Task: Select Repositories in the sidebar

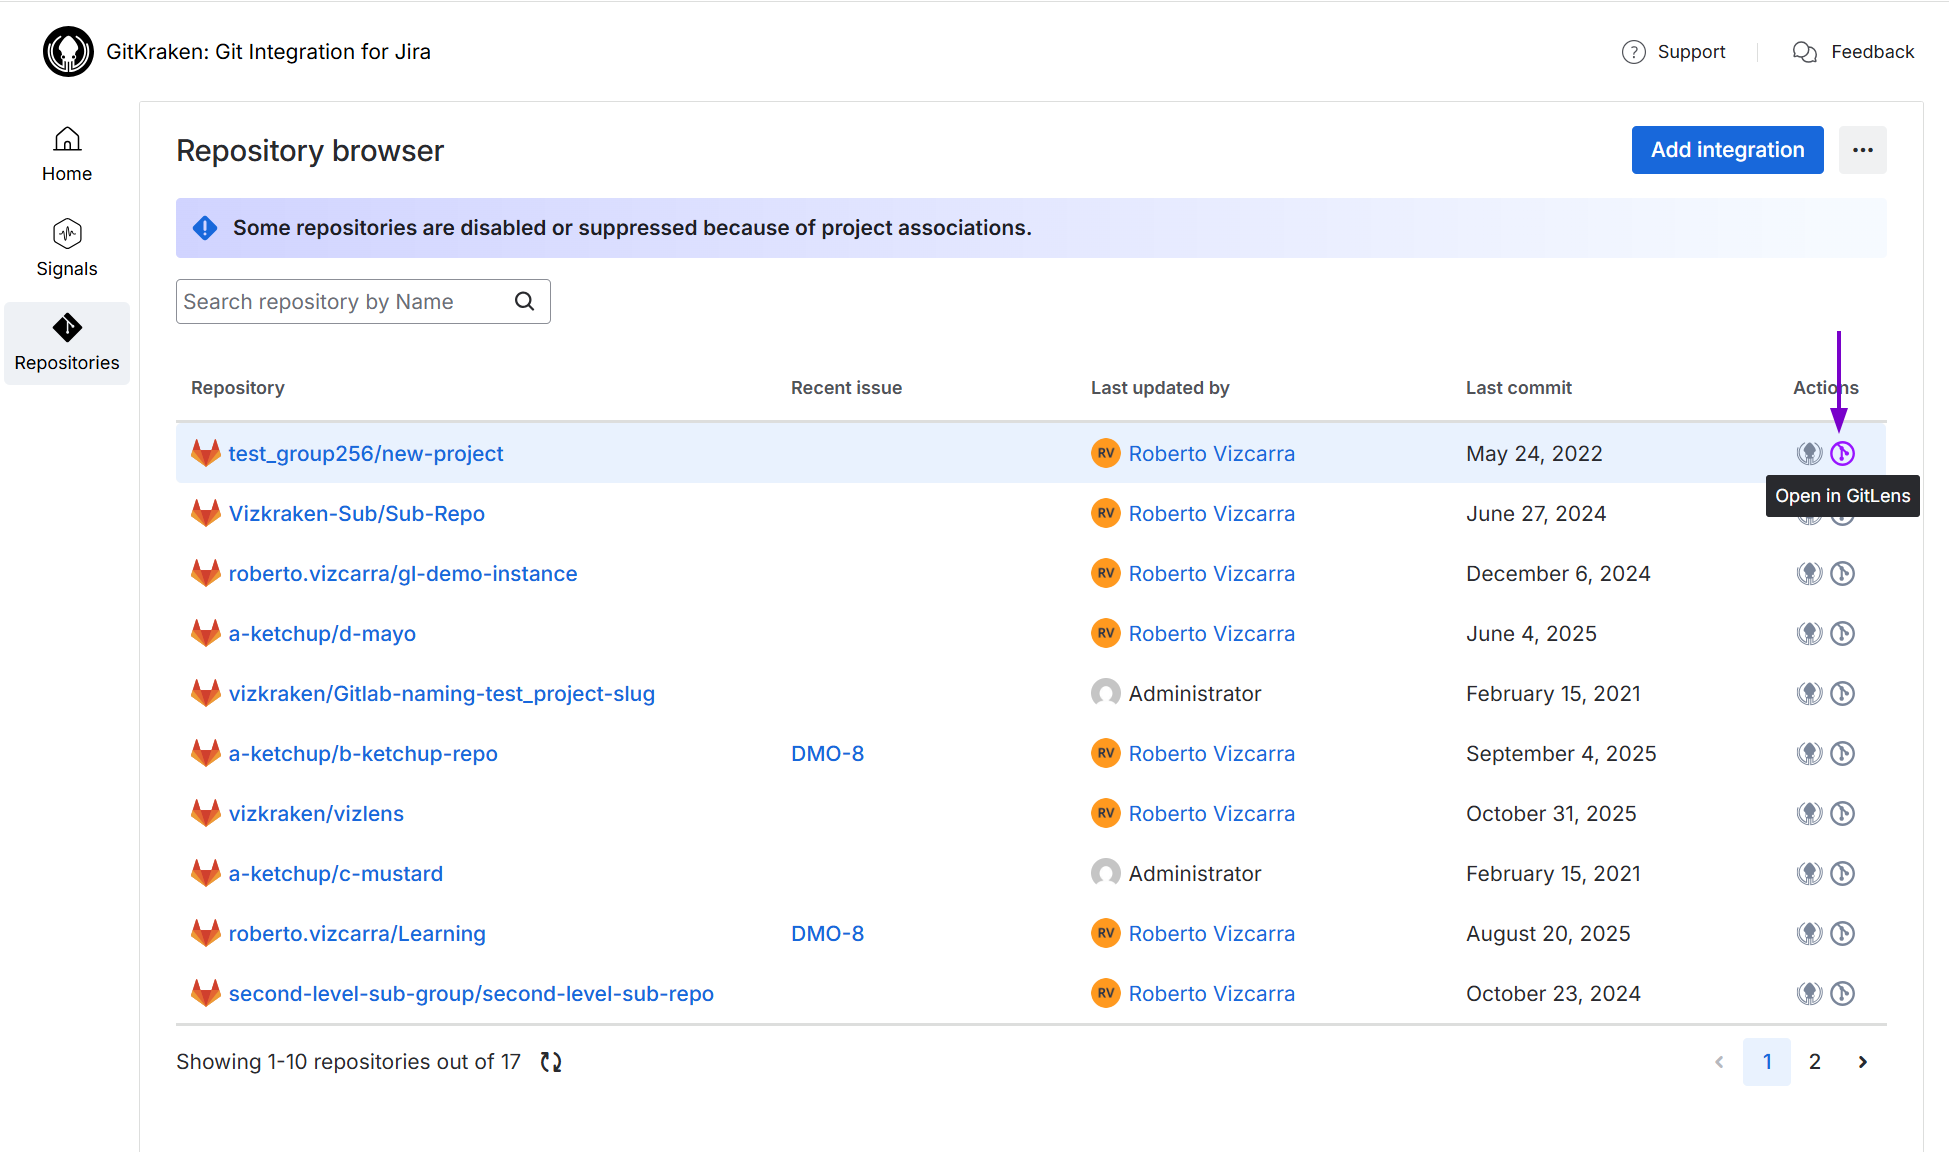Action: pyautogui.click(x=66, y=342)
